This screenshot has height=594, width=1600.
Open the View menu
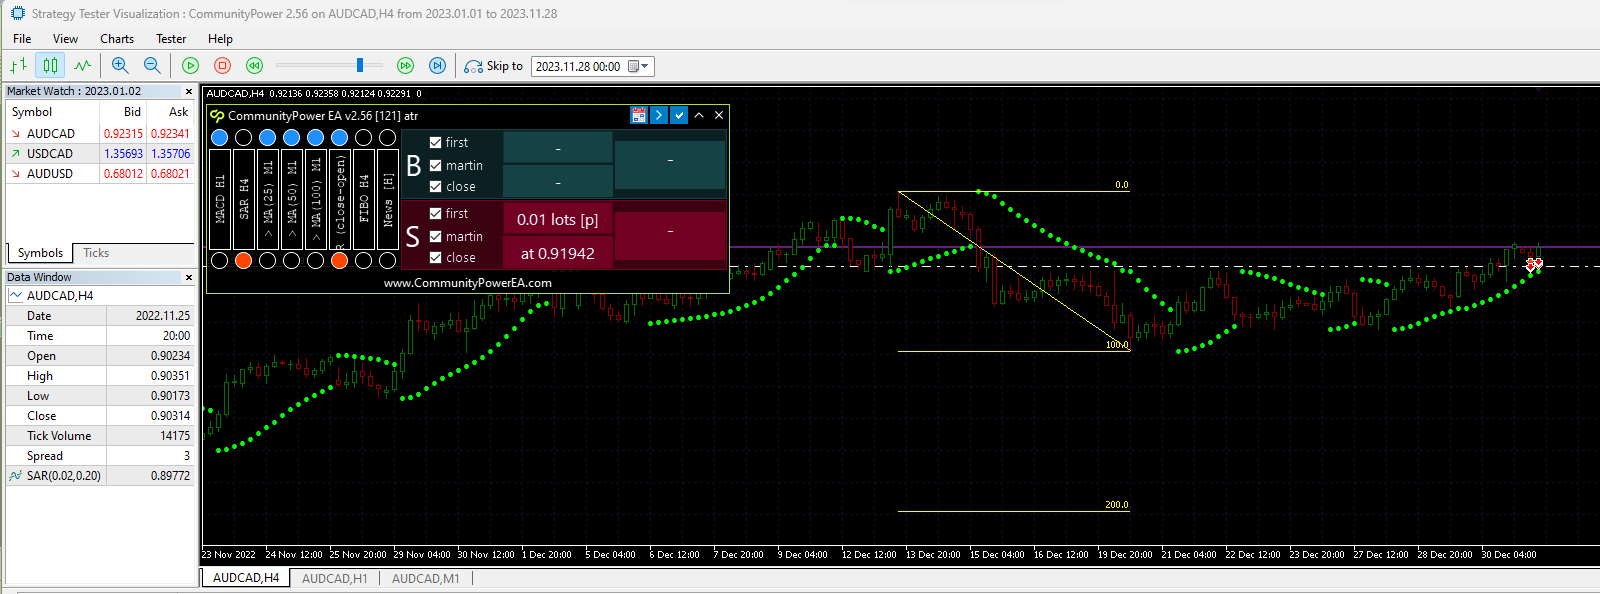click(65, 39)
